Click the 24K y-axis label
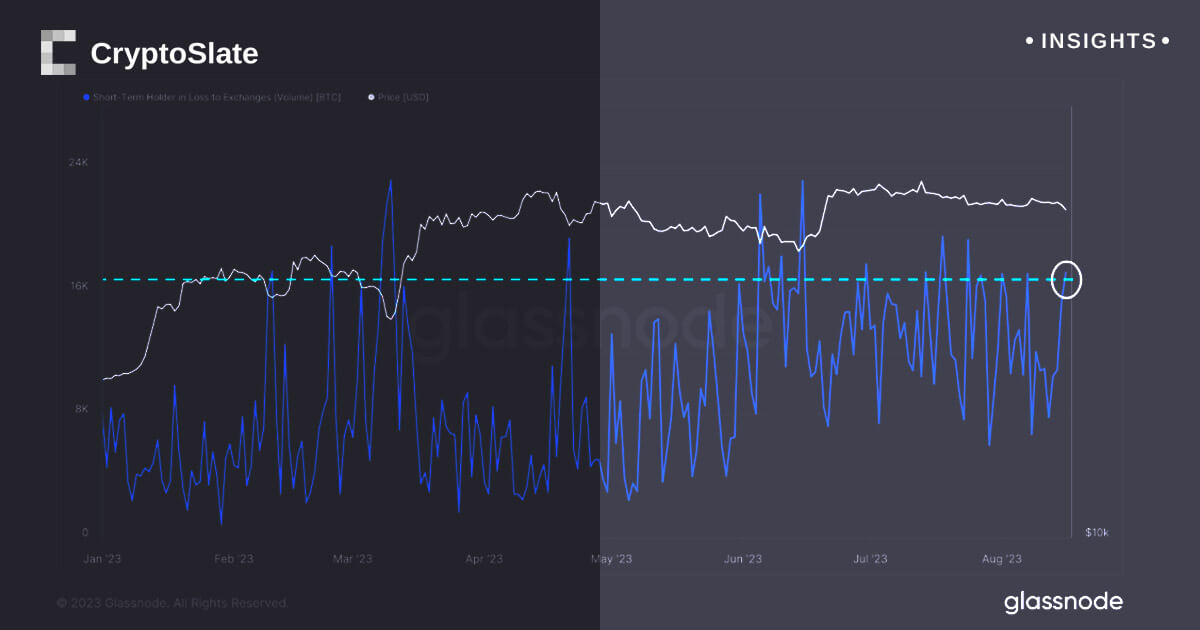The image size is (1200, 630). (x=79, y=162)
